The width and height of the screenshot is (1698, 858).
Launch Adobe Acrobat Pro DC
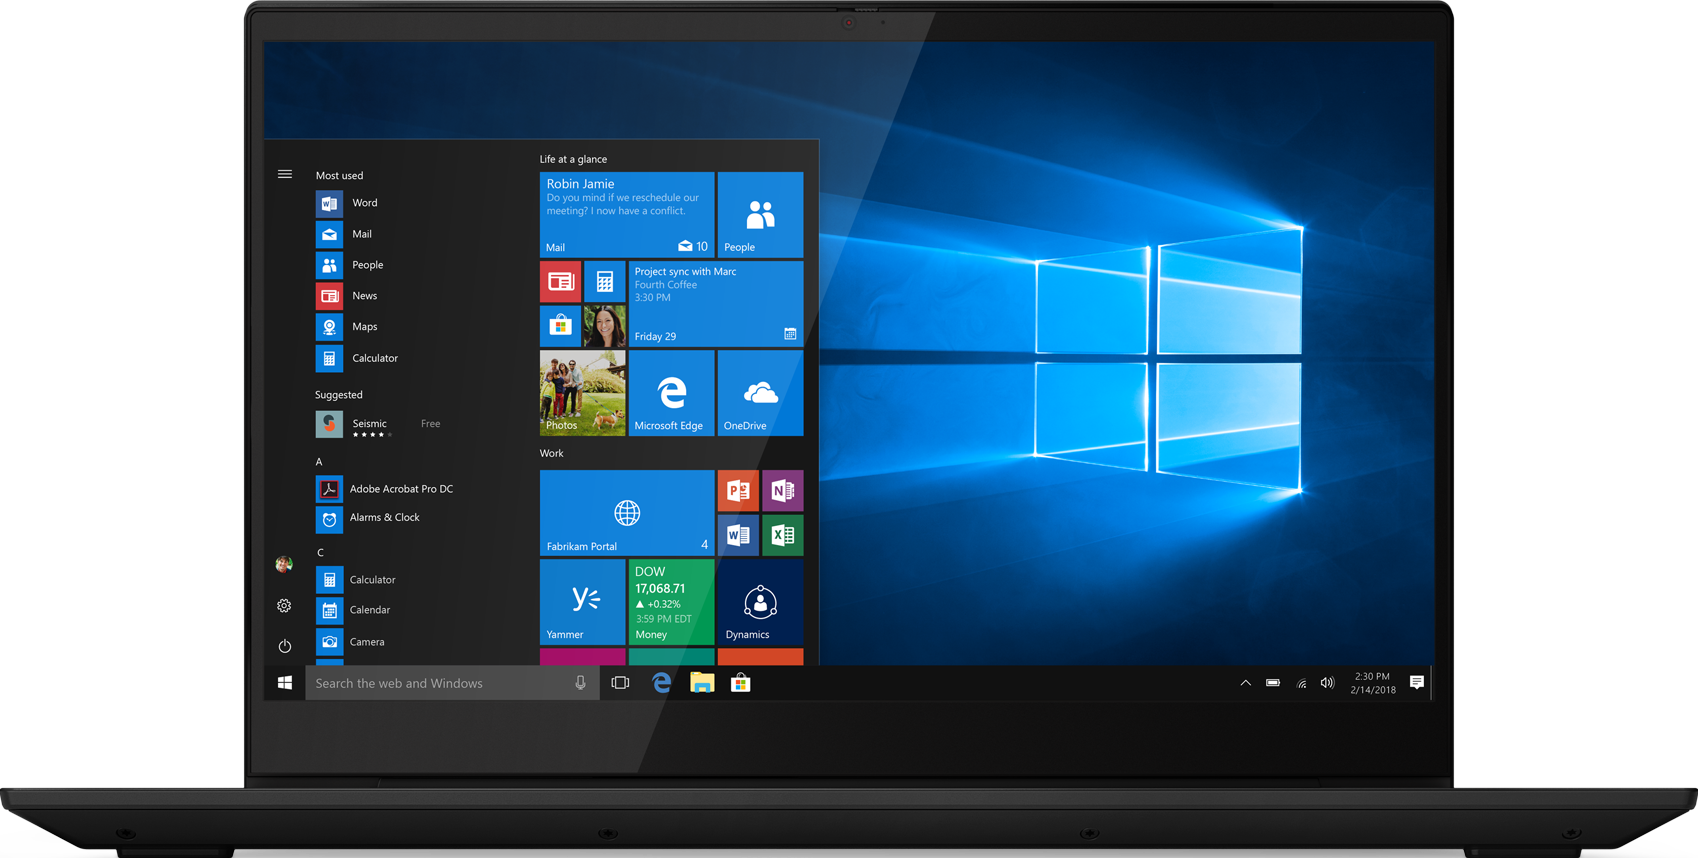[386, 489]
